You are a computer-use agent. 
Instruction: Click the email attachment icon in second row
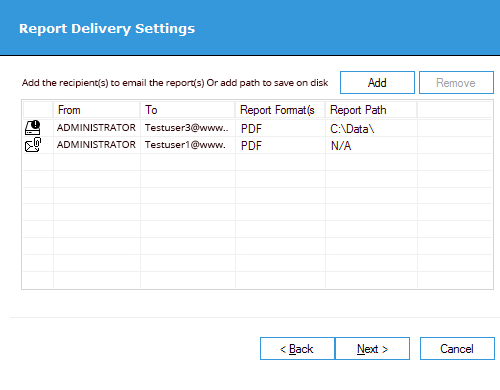[33, 145]
